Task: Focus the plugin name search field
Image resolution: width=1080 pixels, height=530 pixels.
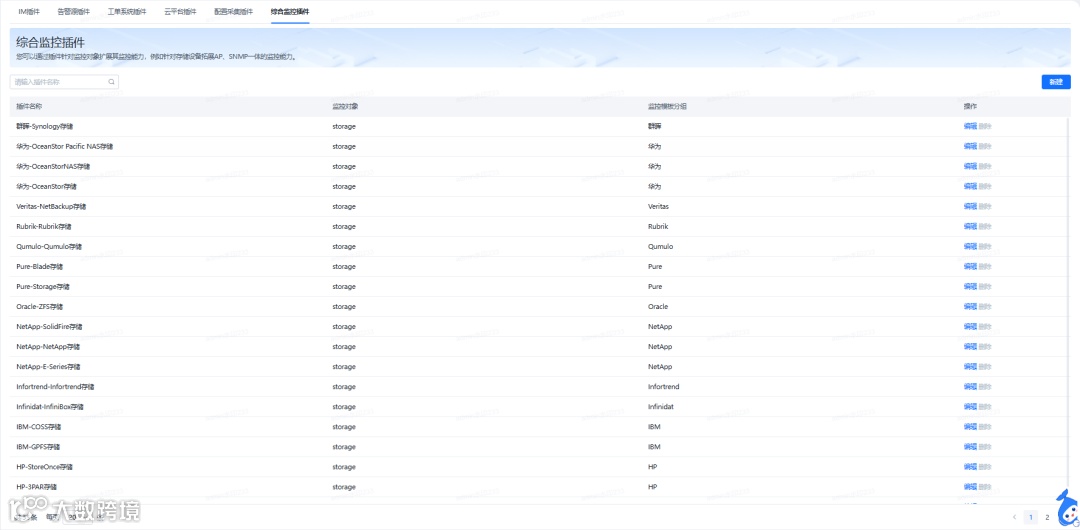Action: pos(64,82)
